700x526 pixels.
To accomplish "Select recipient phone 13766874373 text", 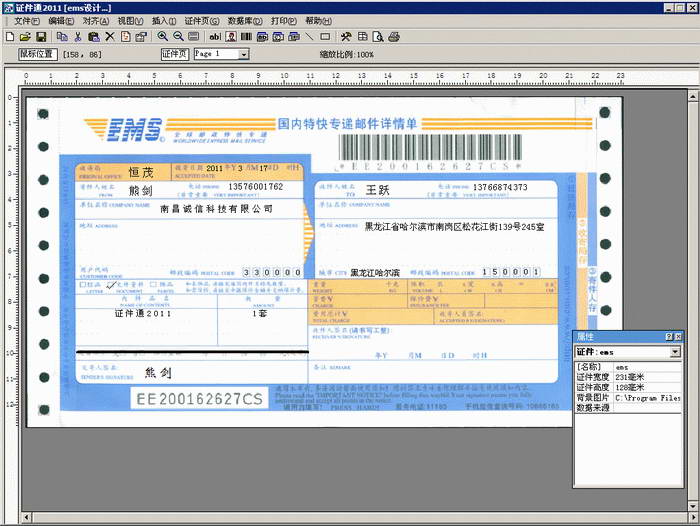I will click(500, 187).
